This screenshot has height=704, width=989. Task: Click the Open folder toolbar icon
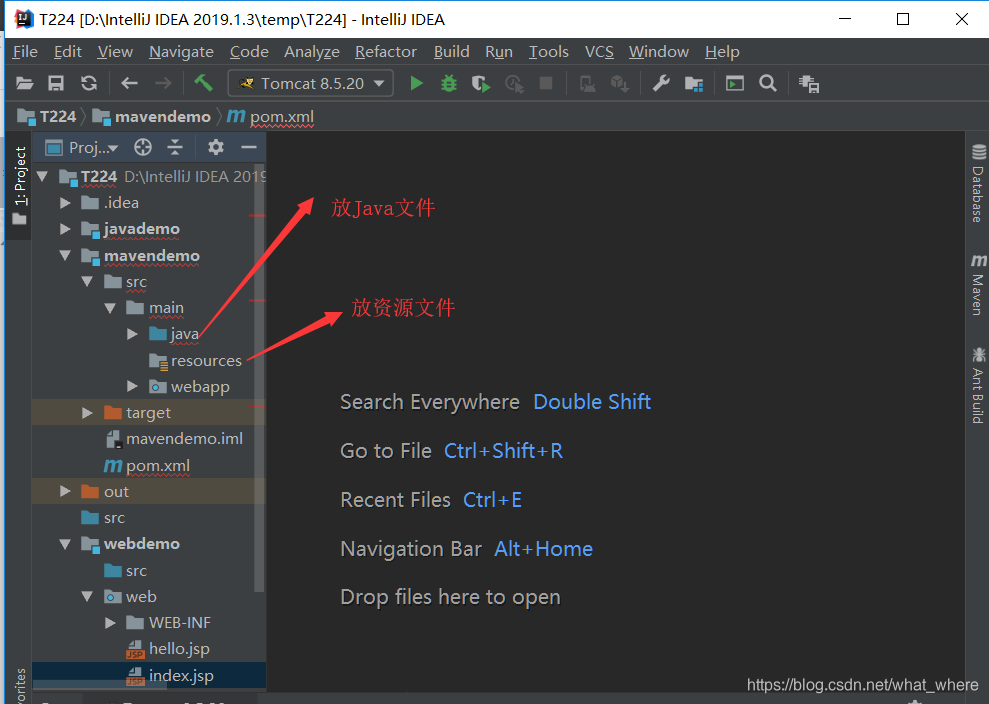click(25, 83)
